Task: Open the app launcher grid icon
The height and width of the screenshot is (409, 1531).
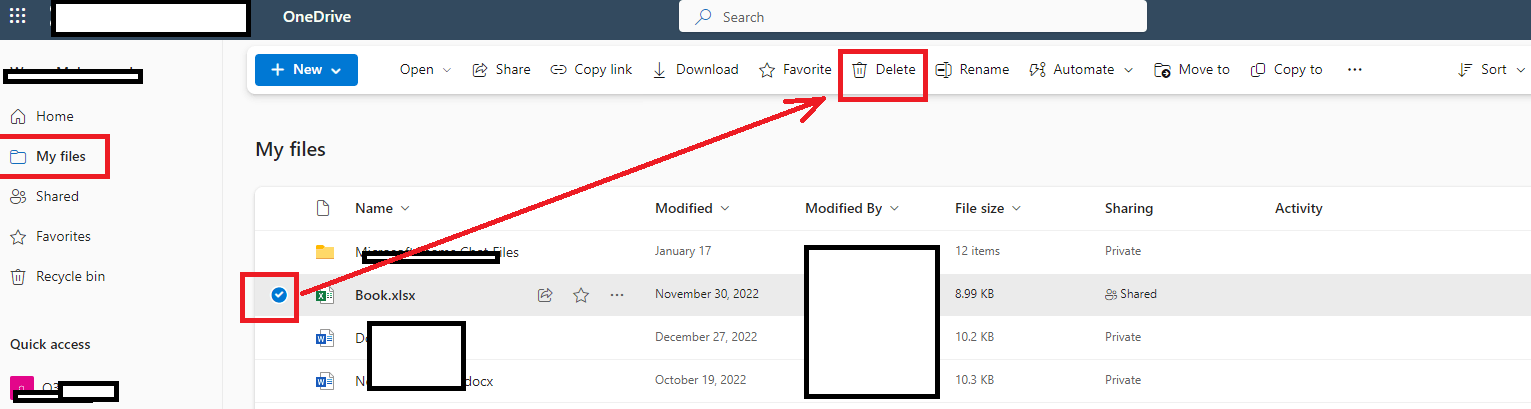Action: (18, 17)
